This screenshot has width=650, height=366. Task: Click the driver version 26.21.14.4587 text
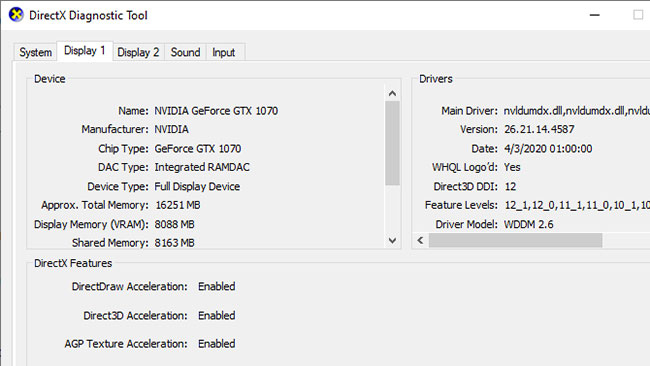coord(539,129)
